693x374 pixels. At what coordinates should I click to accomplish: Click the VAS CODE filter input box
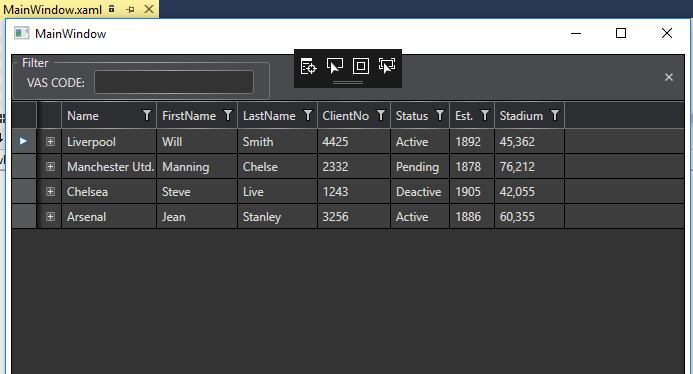click(x=174, y=82)
